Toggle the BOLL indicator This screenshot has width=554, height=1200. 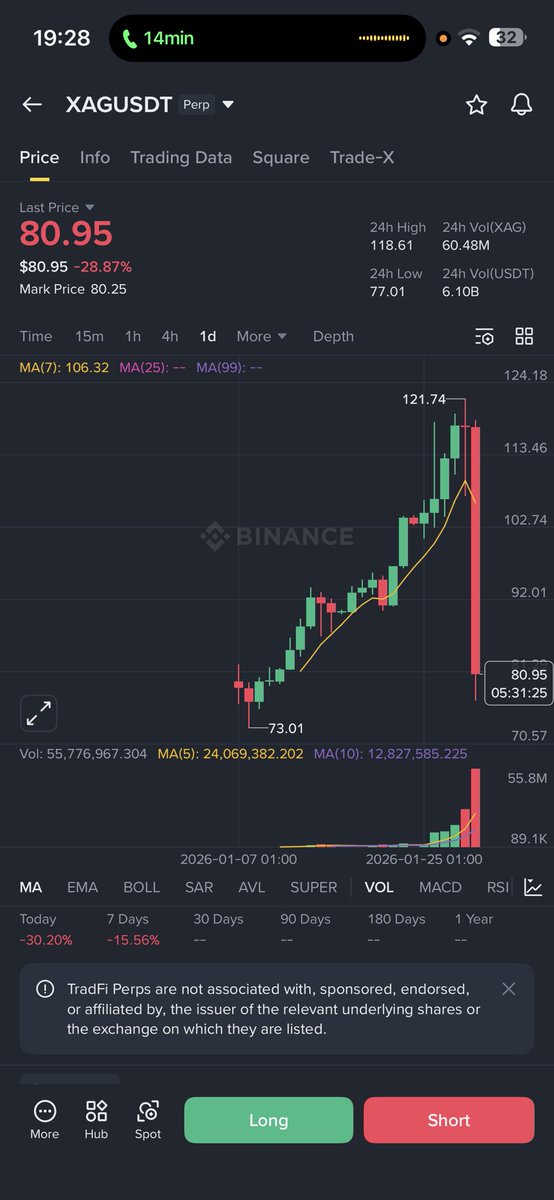141,887
